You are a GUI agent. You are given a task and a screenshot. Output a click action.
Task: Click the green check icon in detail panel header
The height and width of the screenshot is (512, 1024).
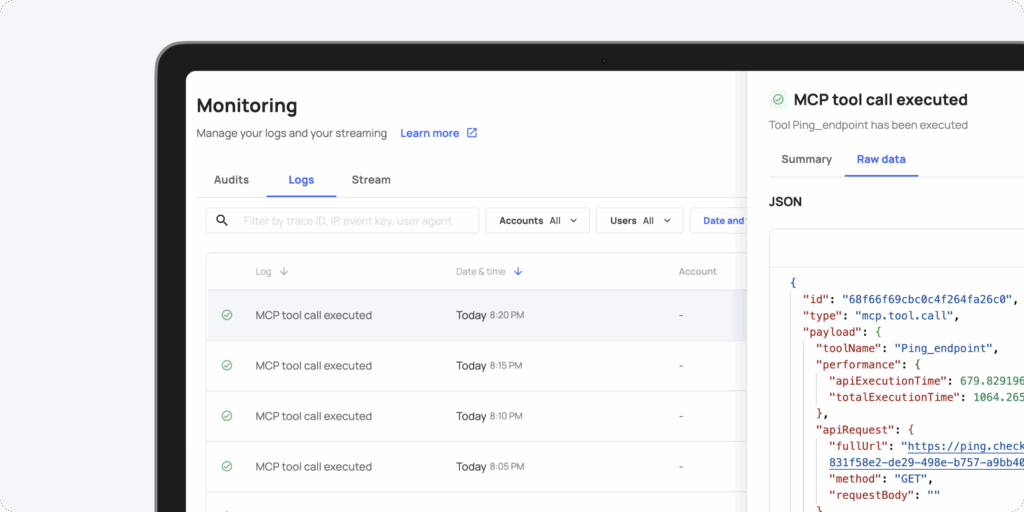[x=778, y=100]
